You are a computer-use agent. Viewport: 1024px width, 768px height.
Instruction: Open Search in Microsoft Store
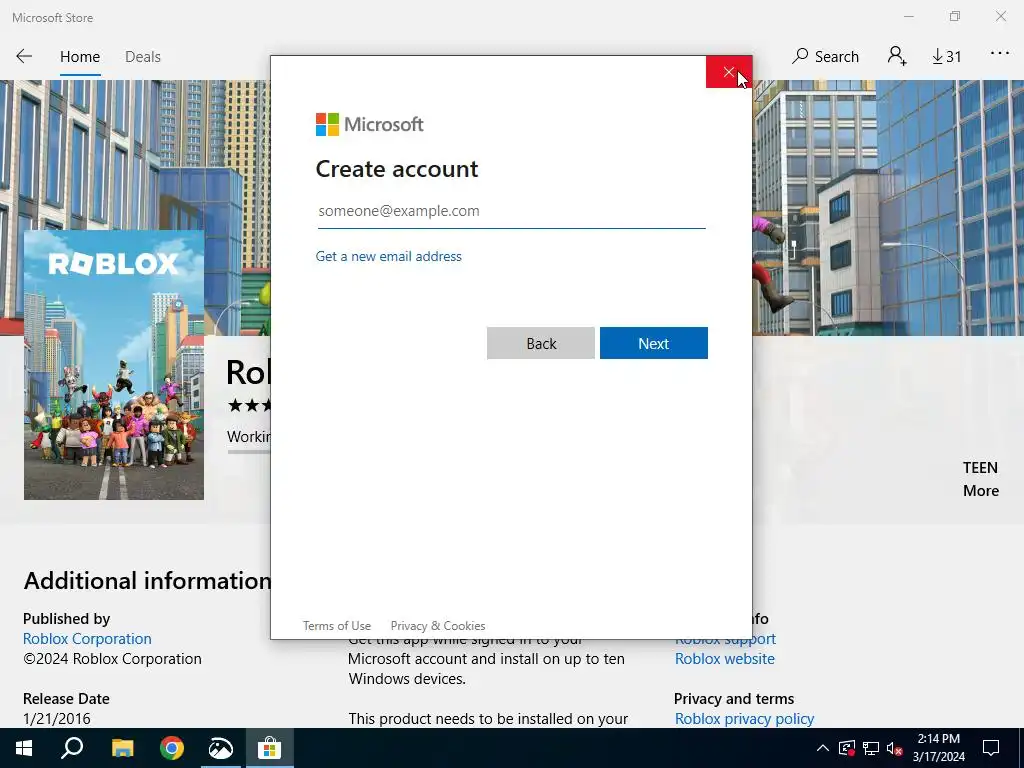(825, 56)
